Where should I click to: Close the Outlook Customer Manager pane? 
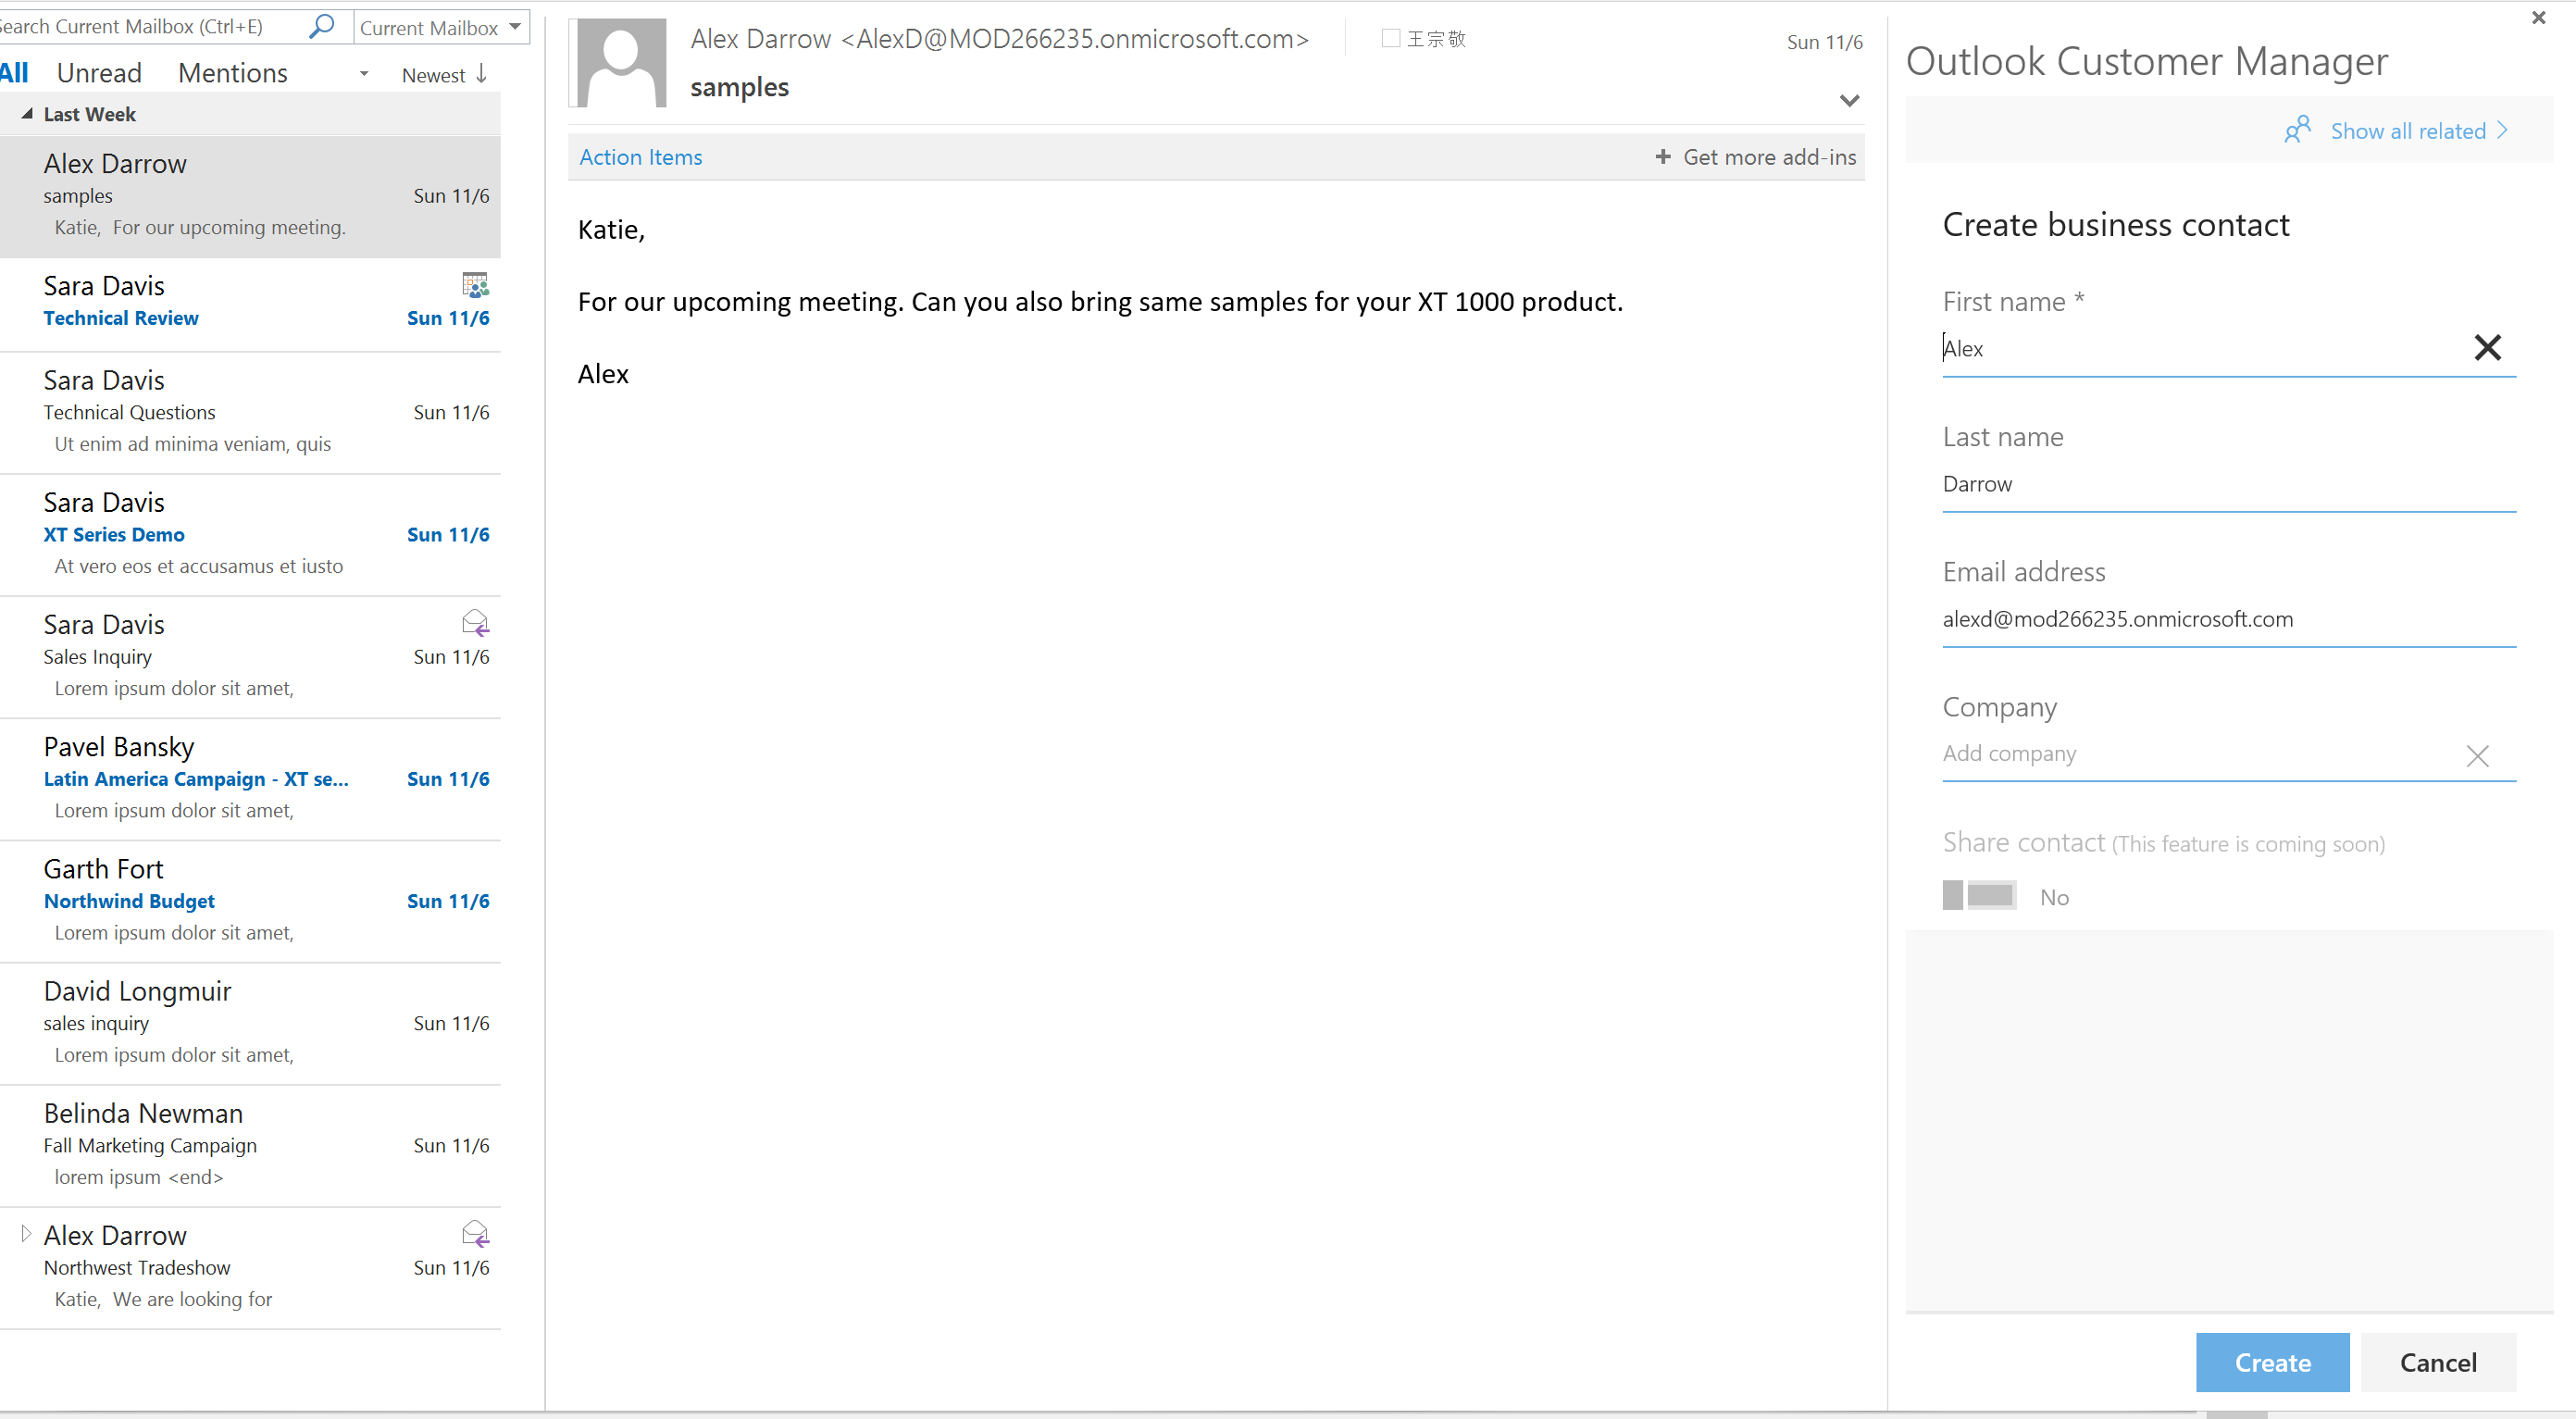click(2538, 17)
